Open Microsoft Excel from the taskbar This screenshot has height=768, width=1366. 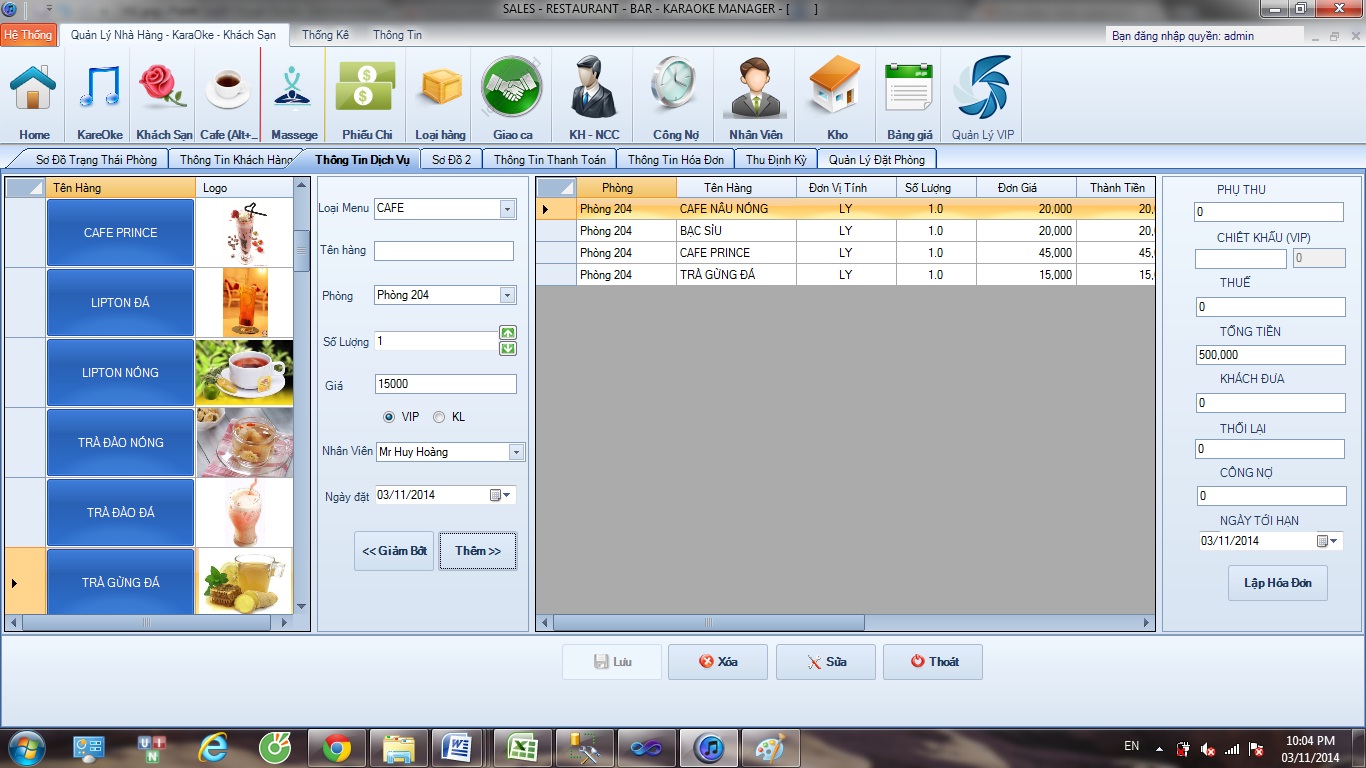(x=521, y=748)
